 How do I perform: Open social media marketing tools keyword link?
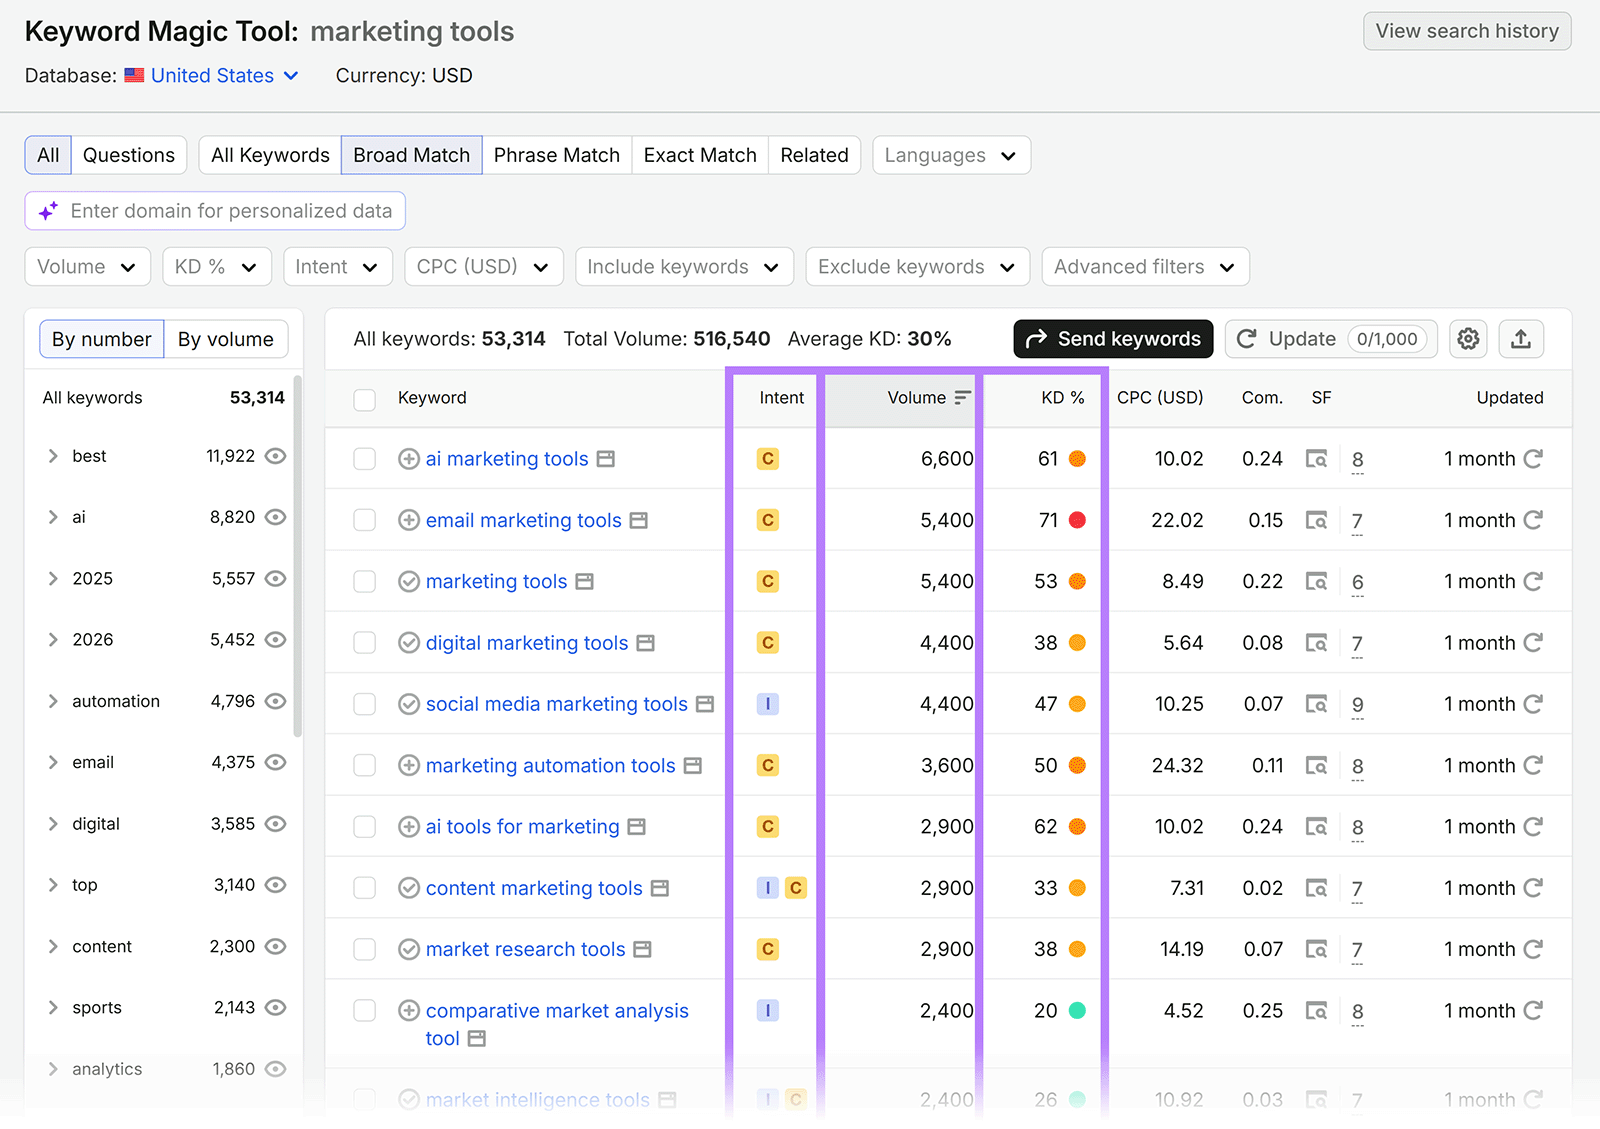(557, 704)
